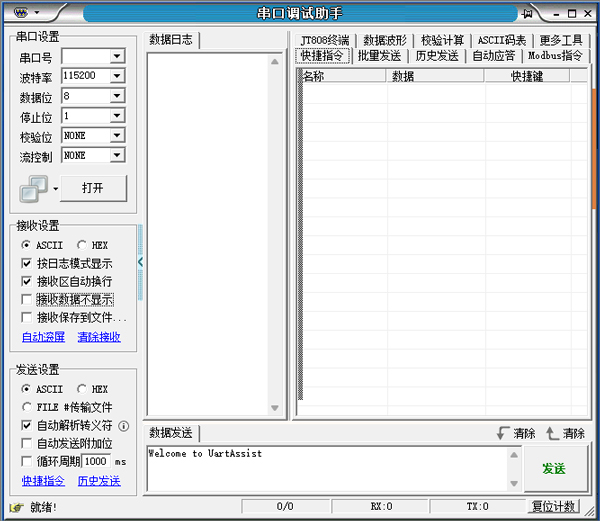Click the pin window icon in title bar

point(527,13)
